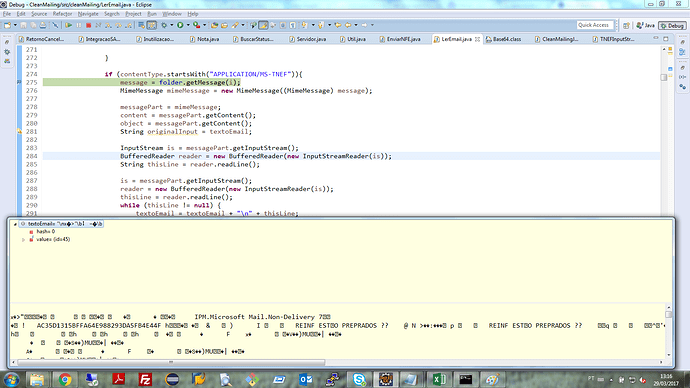Open Excel from the taskbar
The width and height of the screenshot is (690, 388).
click(439, 379)
